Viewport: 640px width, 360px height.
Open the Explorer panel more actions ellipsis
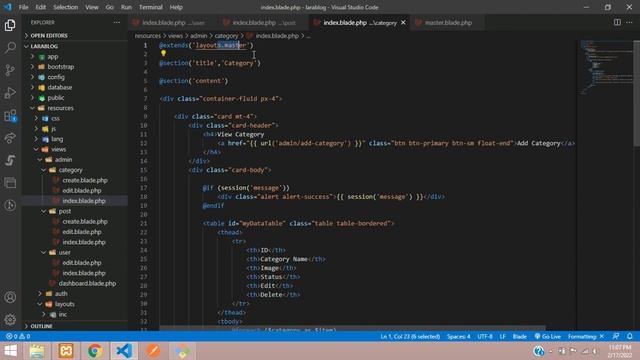point(117,22)
